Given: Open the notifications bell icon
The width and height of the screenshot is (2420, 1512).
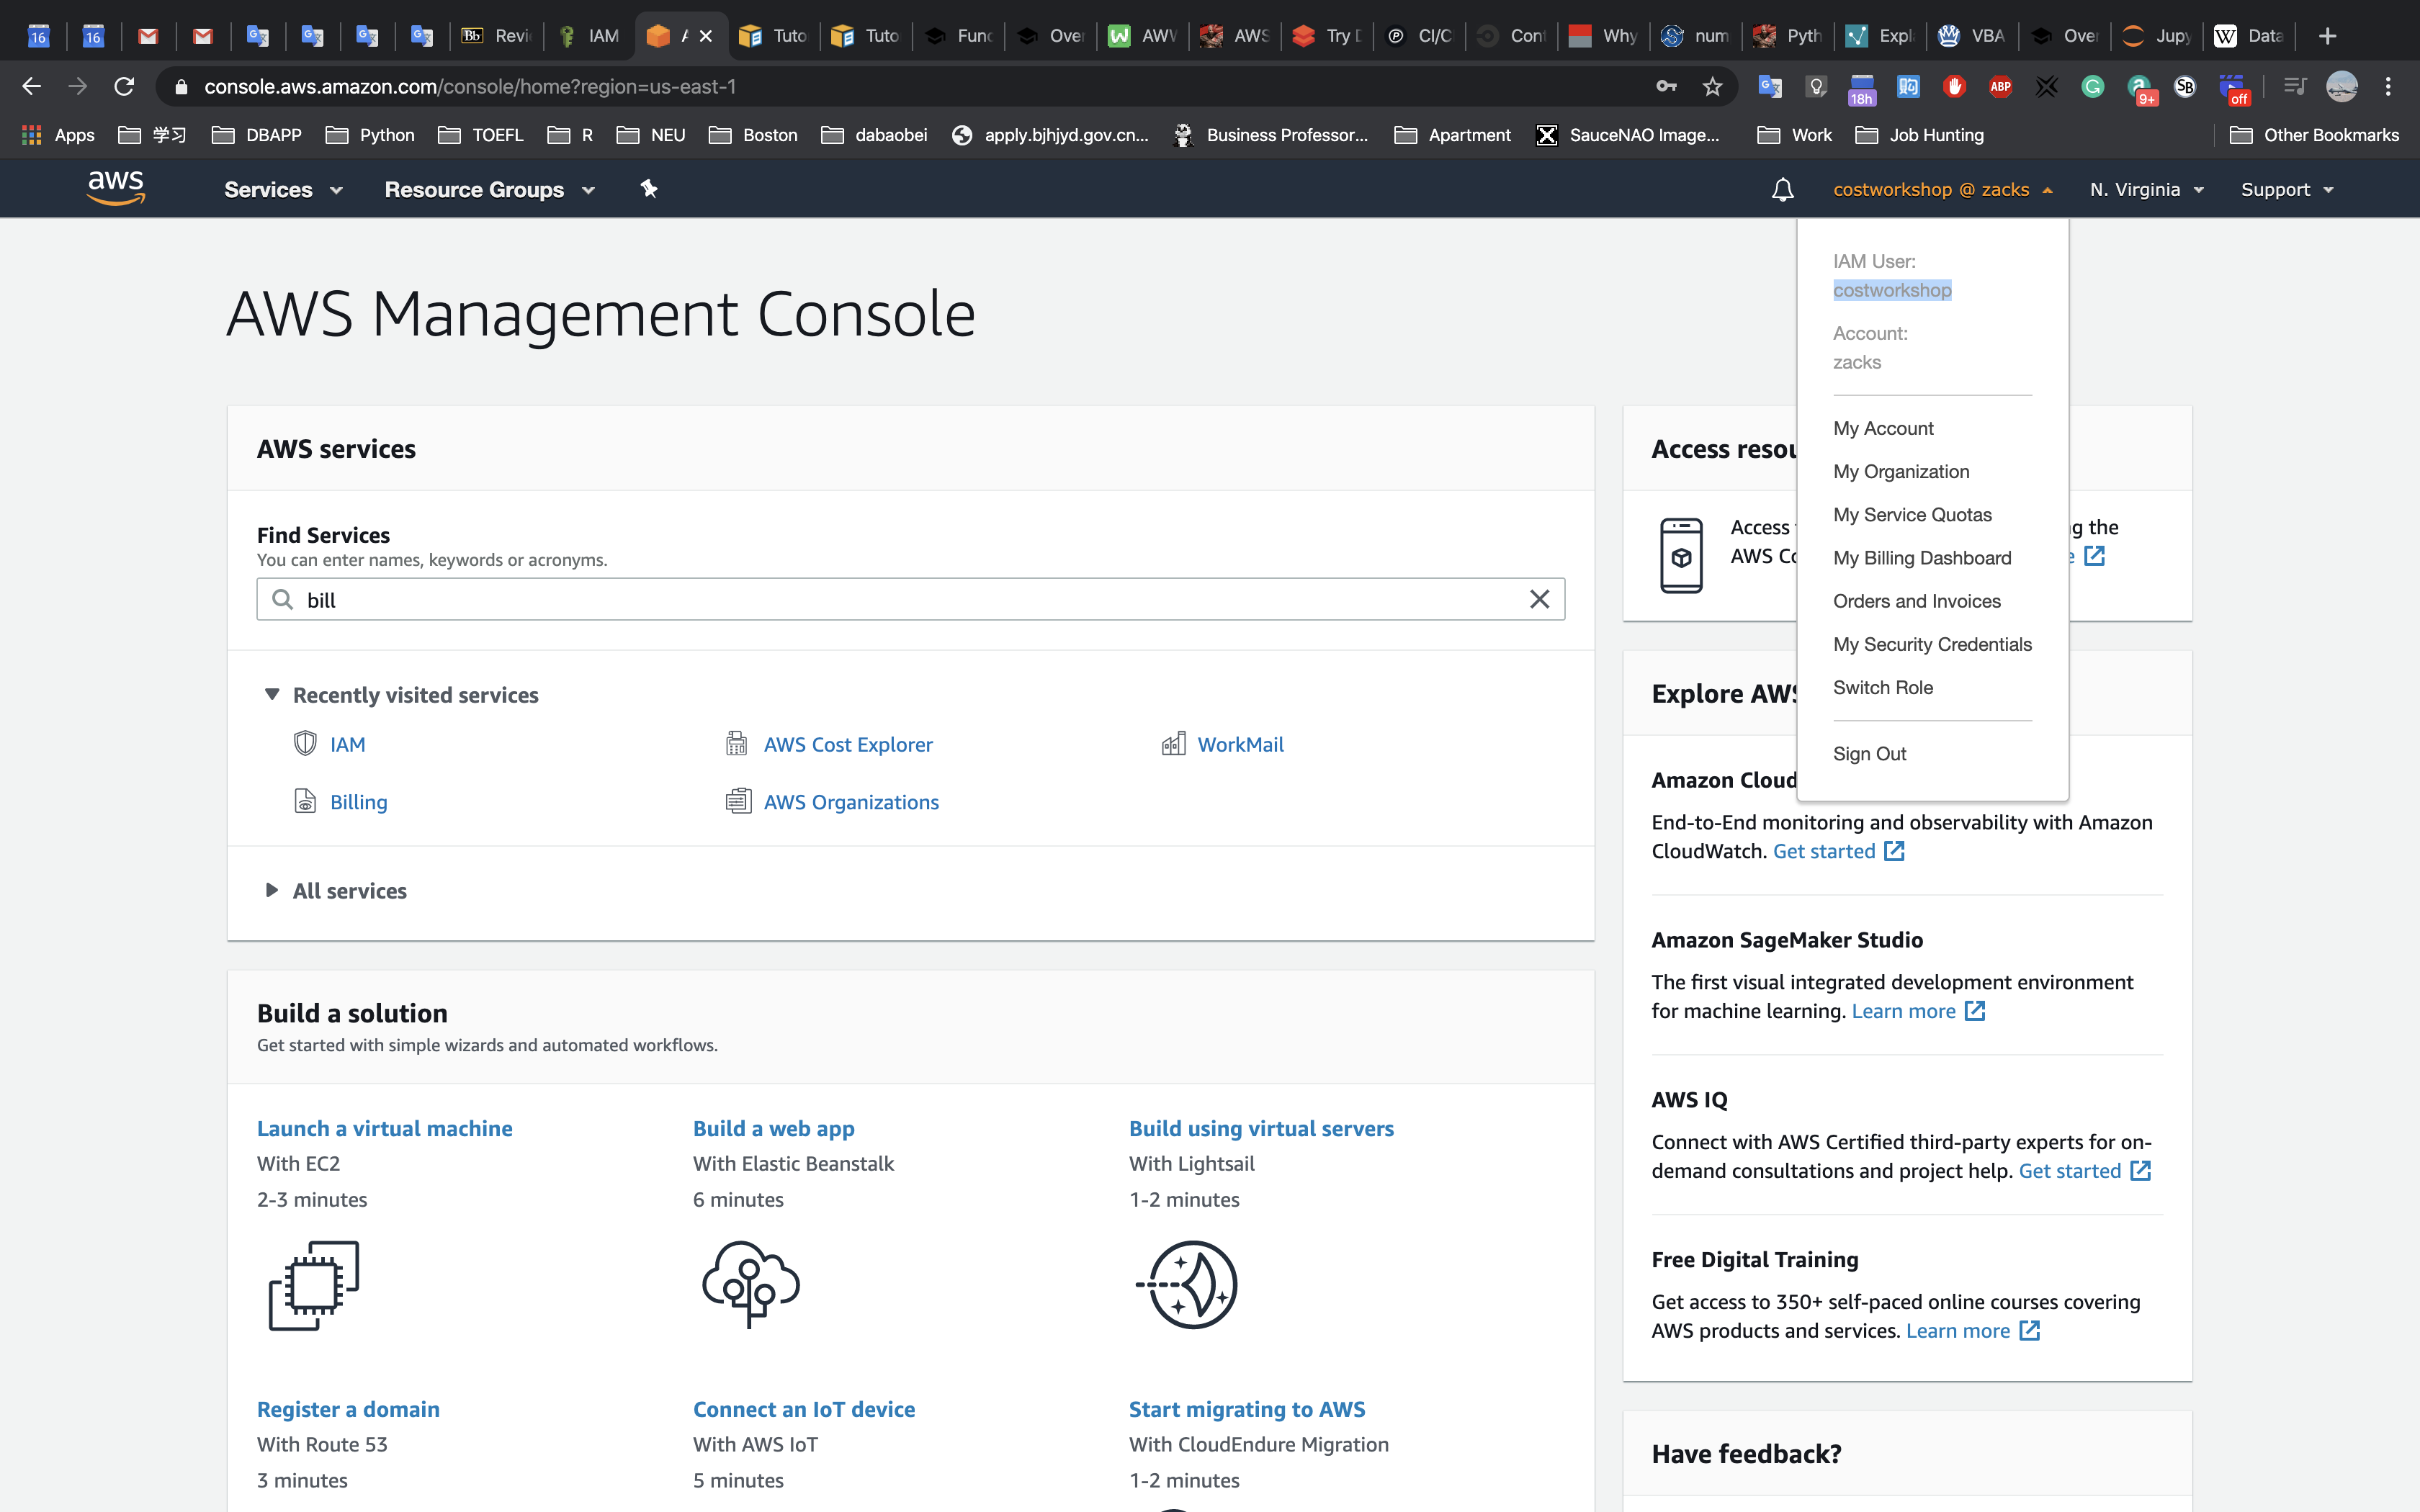Looking at the screenshot, I should (x=1782, y=189).
